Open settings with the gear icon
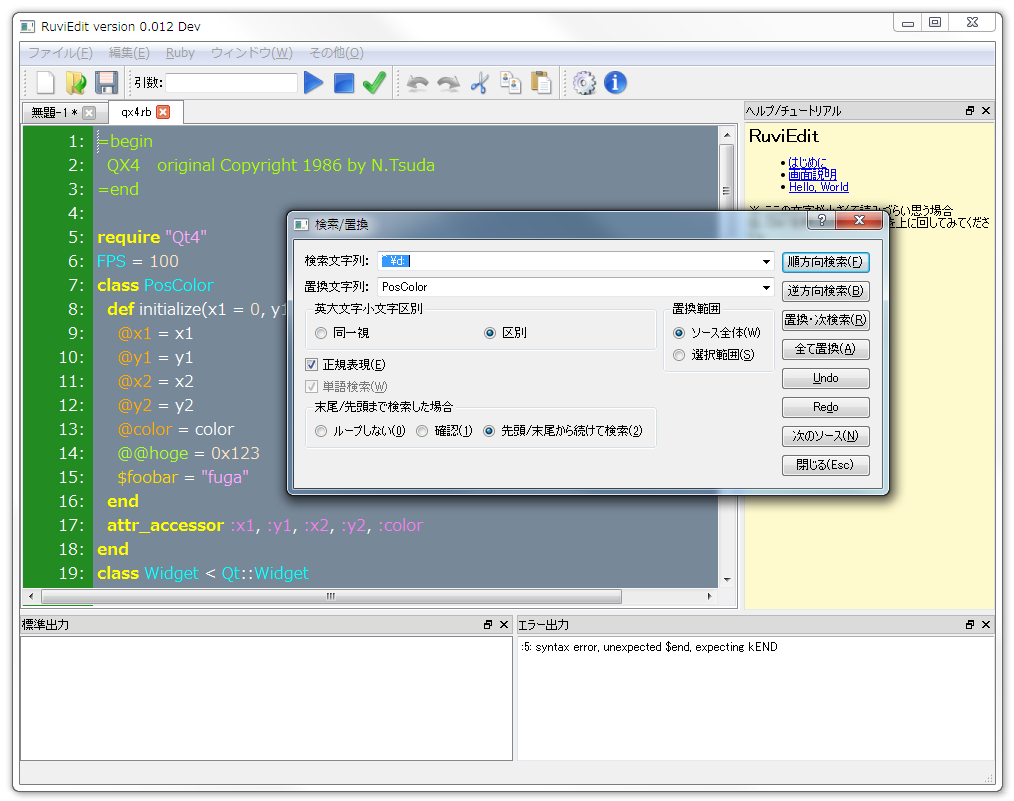1014x801 pixels. (x=585, y=83)
